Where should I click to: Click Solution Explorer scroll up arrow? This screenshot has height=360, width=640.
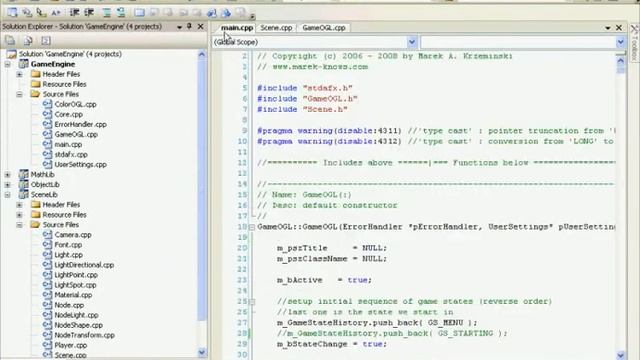[x=202, y=54]
